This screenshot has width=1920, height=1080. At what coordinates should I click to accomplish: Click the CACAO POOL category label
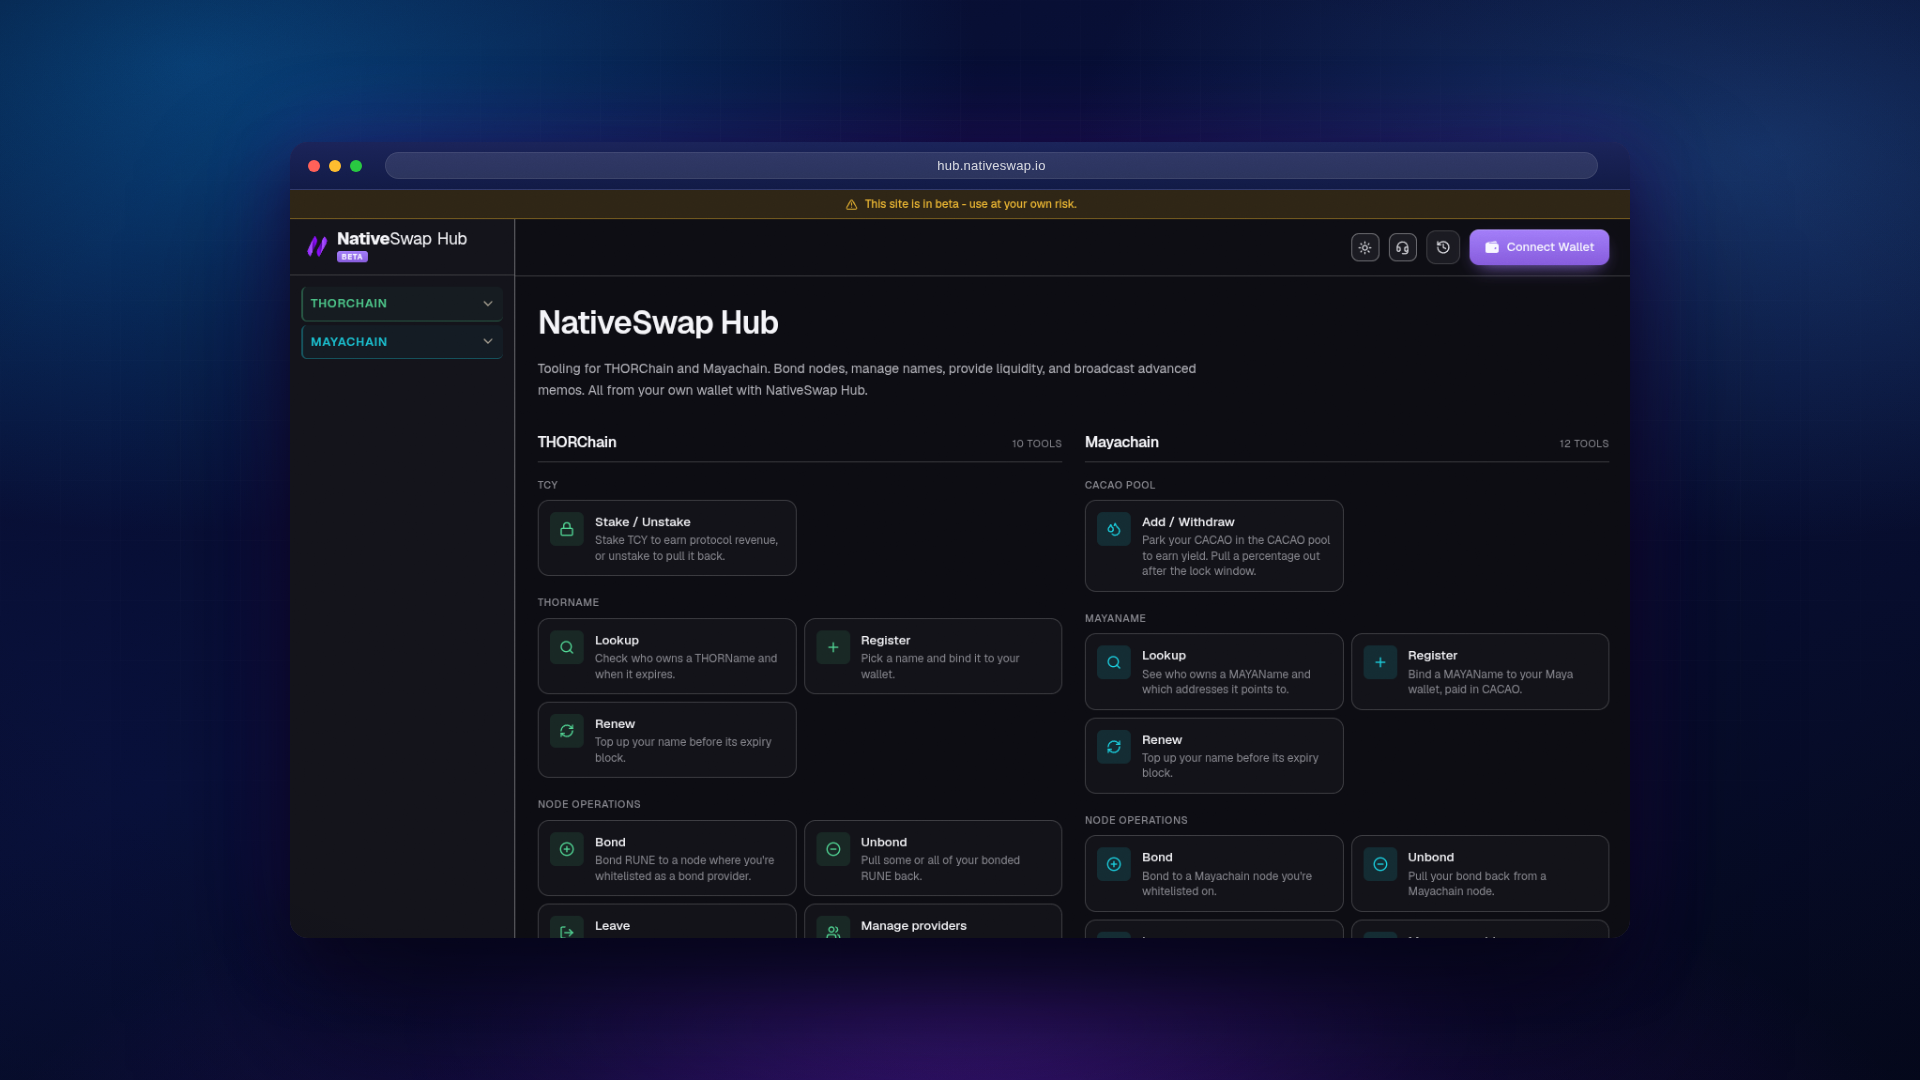(x=1120, y=485)
